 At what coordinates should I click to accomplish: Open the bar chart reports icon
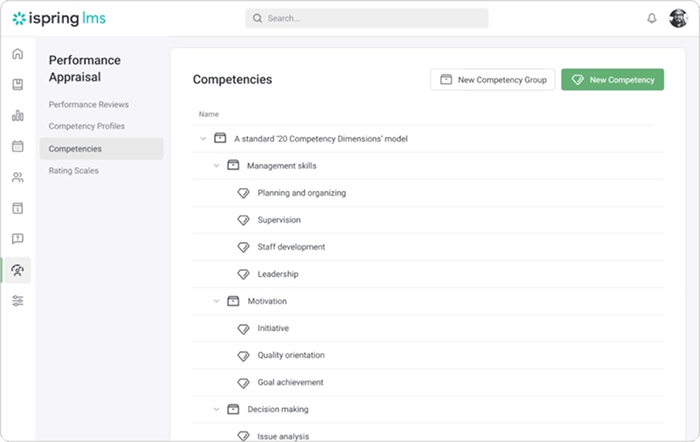point(17,115)
